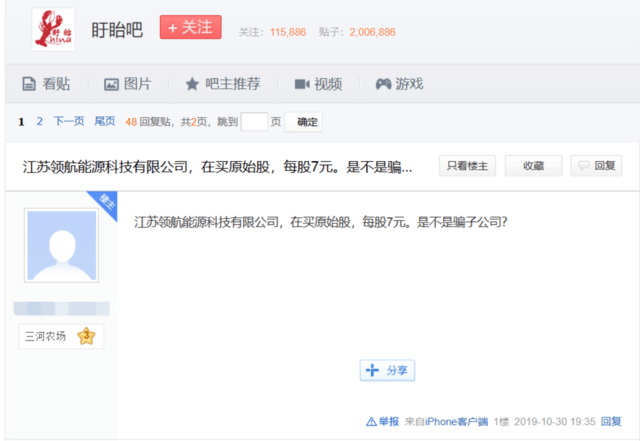Click the 三河农场 level badge
Screen dimensions: 640x441
tap(60, 336)
